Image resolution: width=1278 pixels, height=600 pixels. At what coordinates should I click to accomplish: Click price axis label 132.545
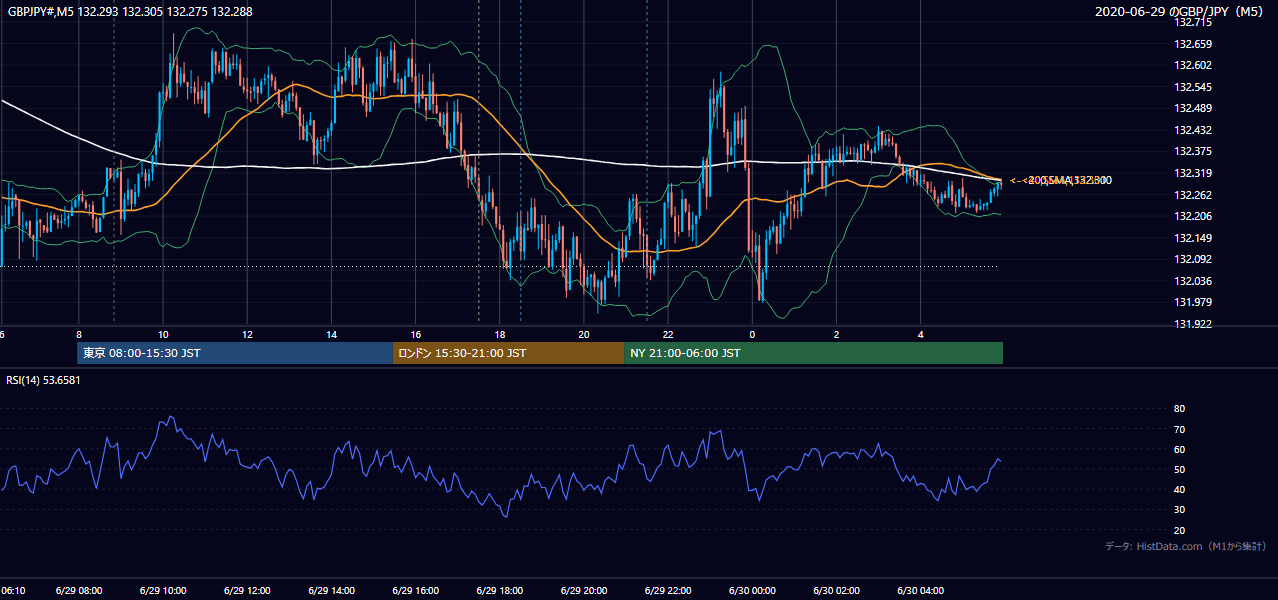(1192, 87)
